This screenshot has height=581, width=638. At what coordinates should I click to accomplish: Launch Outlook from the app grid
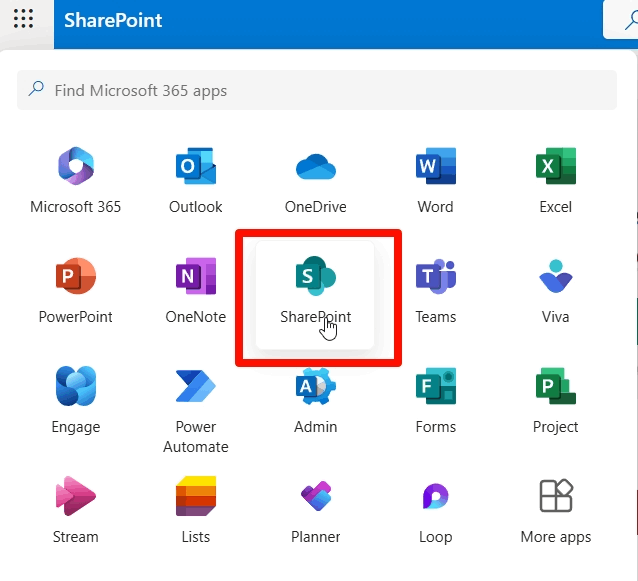pos(196,181)
